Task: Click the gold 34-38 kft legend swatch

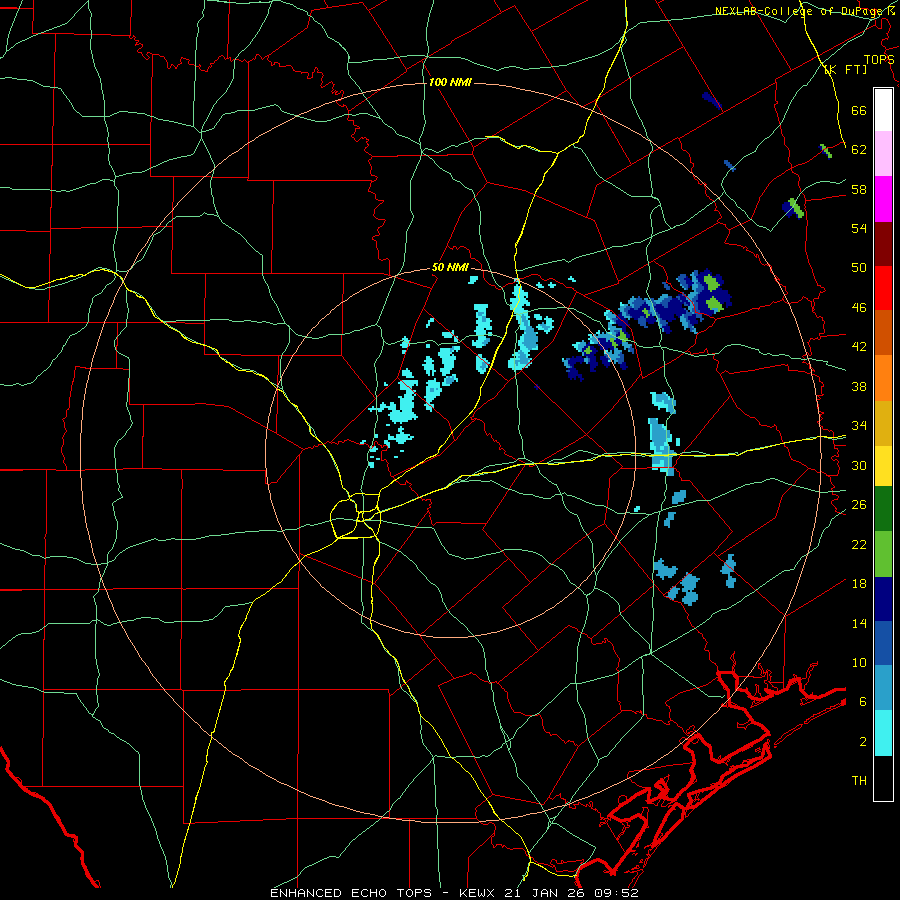Action: pos(883,422)
